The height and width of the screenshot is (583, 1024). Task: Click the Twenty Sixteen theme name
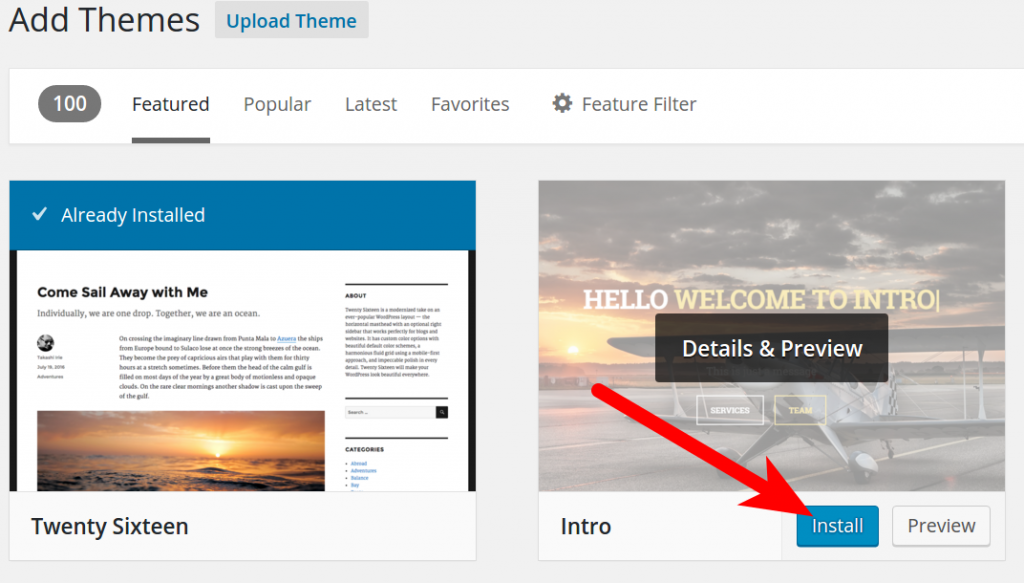tap(109, 526)
